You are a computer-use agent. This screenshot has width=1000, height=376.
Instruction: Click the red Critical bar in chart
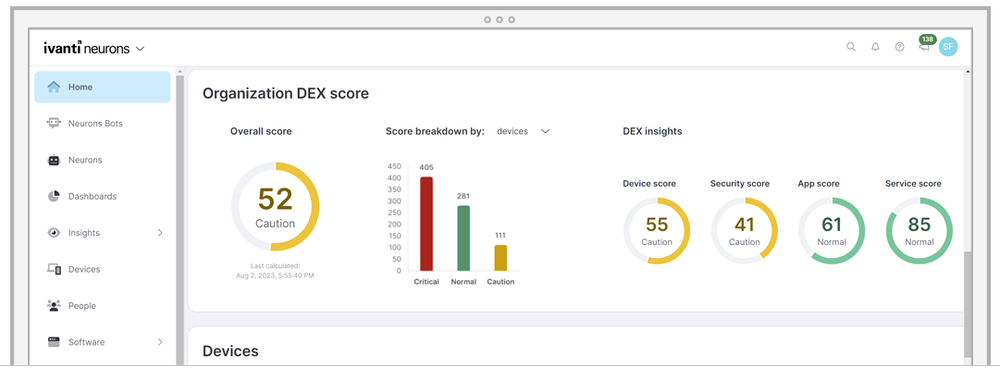point(426,224)
